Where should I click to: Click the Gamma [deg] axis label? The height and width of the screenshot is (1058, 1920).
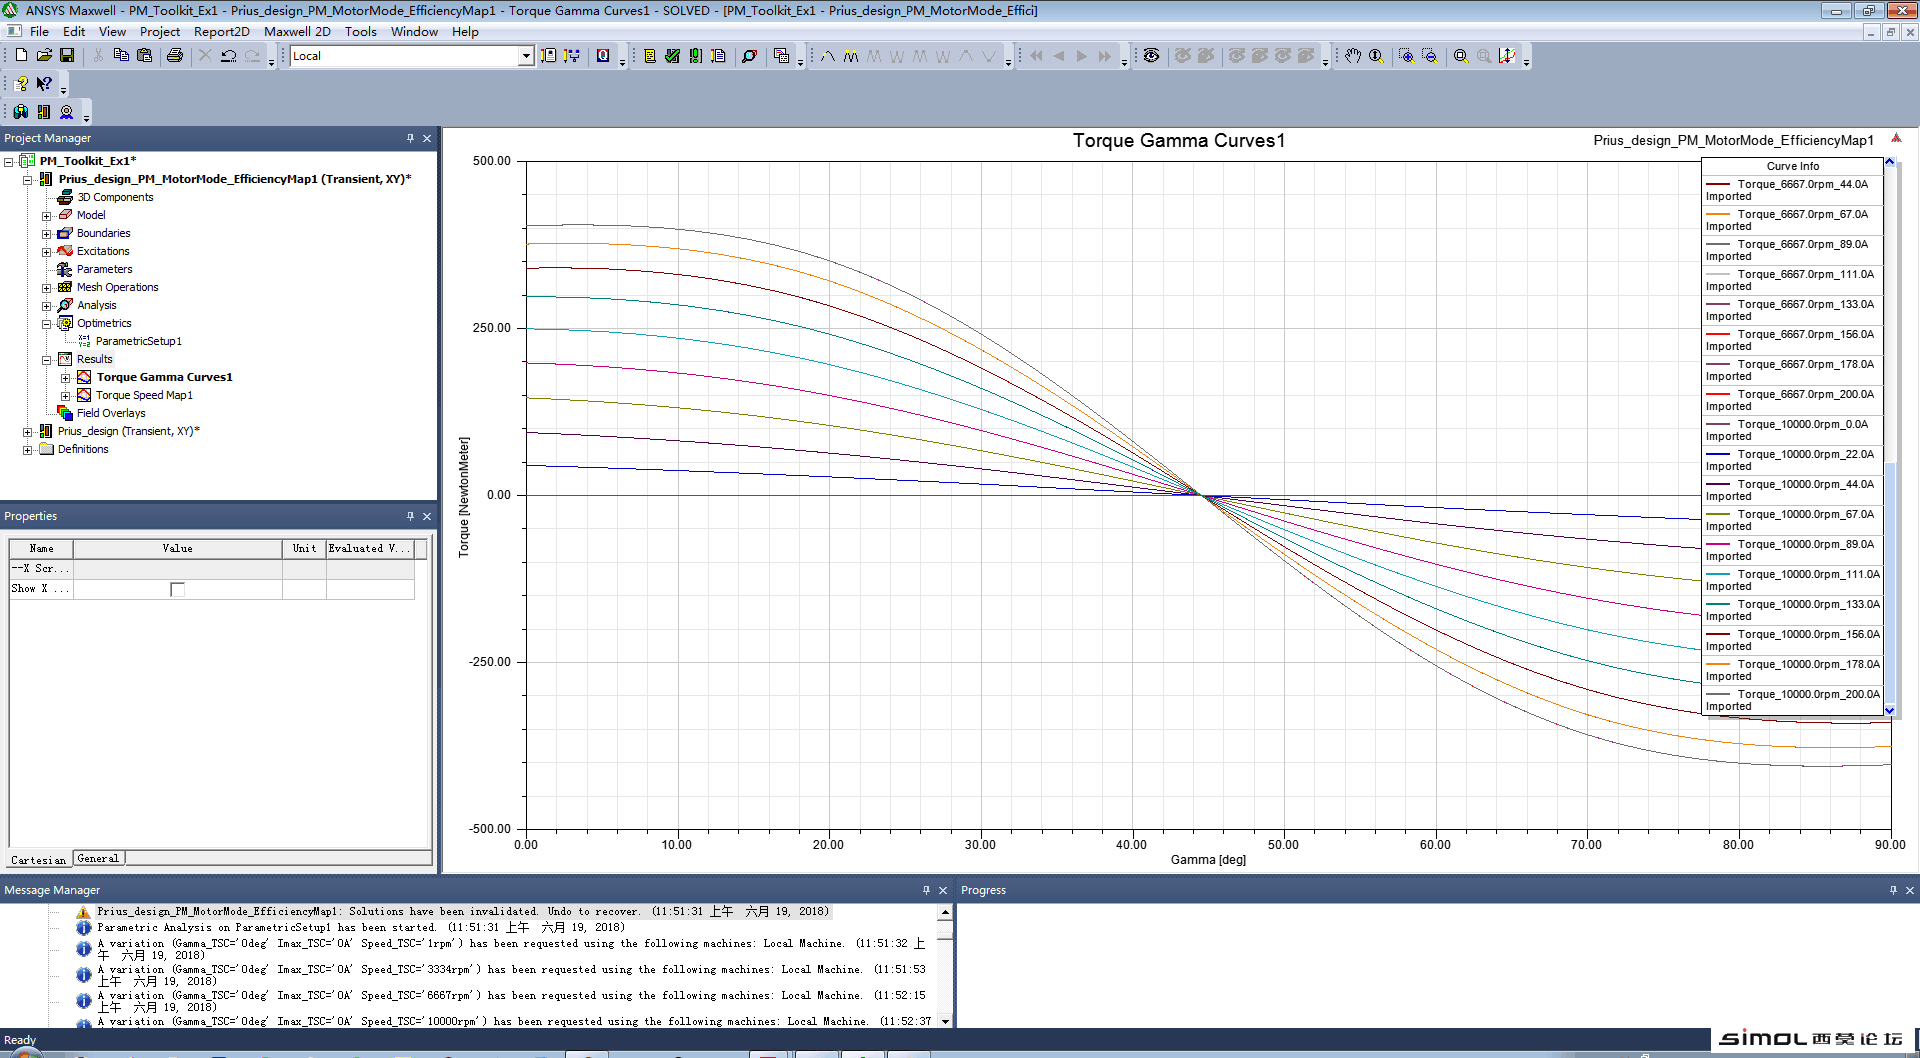click(x=1208, y=859)
